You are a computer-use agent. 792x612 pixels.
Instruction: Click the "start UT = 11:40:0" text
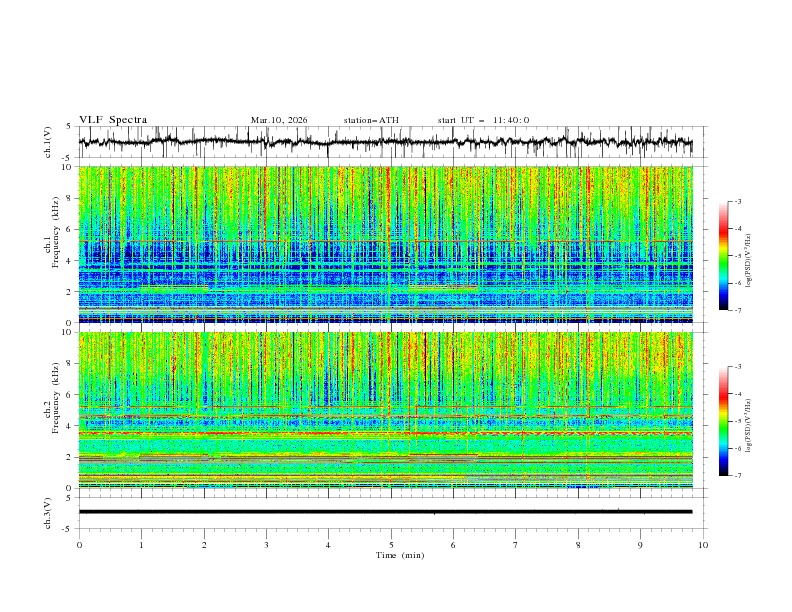(483, 120)
